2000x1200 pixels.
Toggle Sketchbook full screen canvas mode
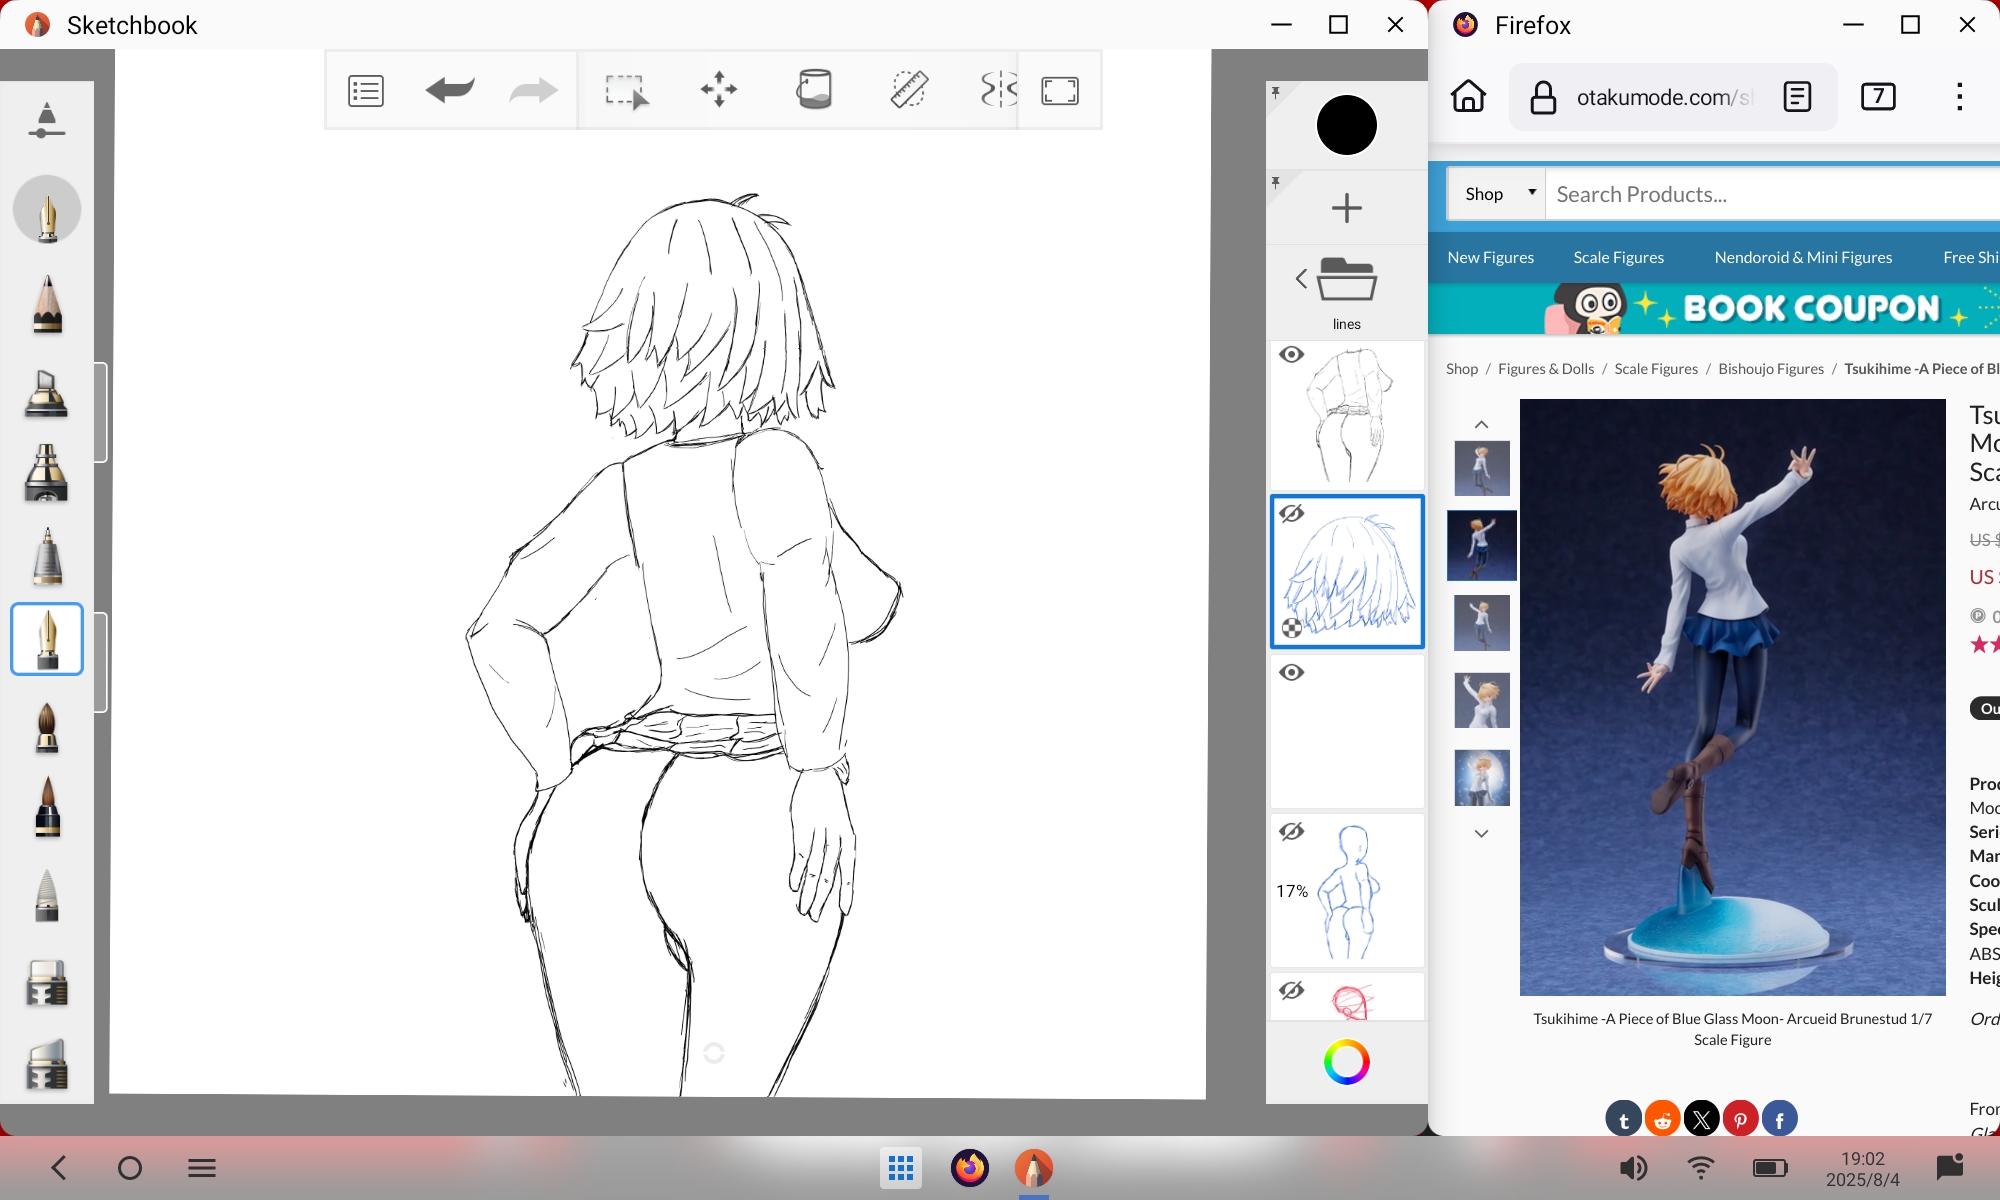1060,91
